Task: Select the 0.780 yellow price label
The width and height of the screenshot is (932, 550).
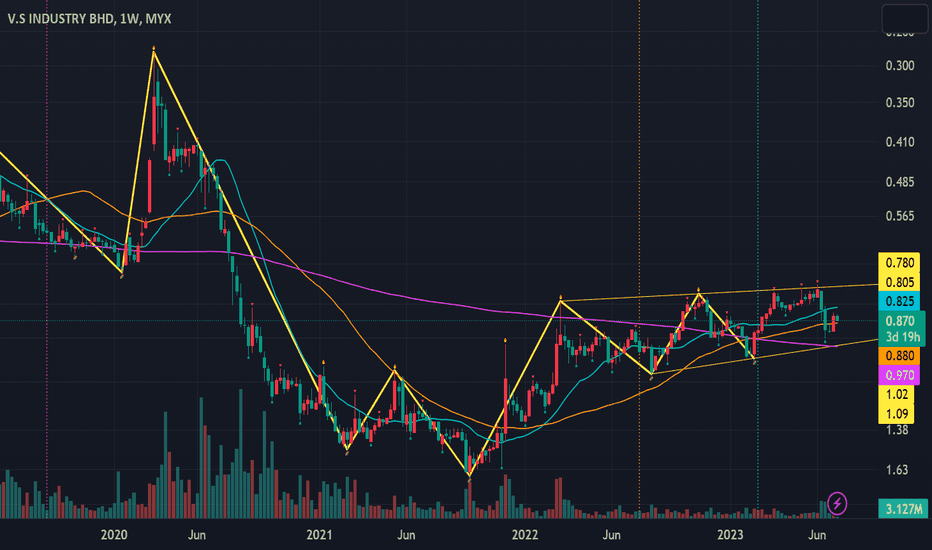Action: (899, 262)
